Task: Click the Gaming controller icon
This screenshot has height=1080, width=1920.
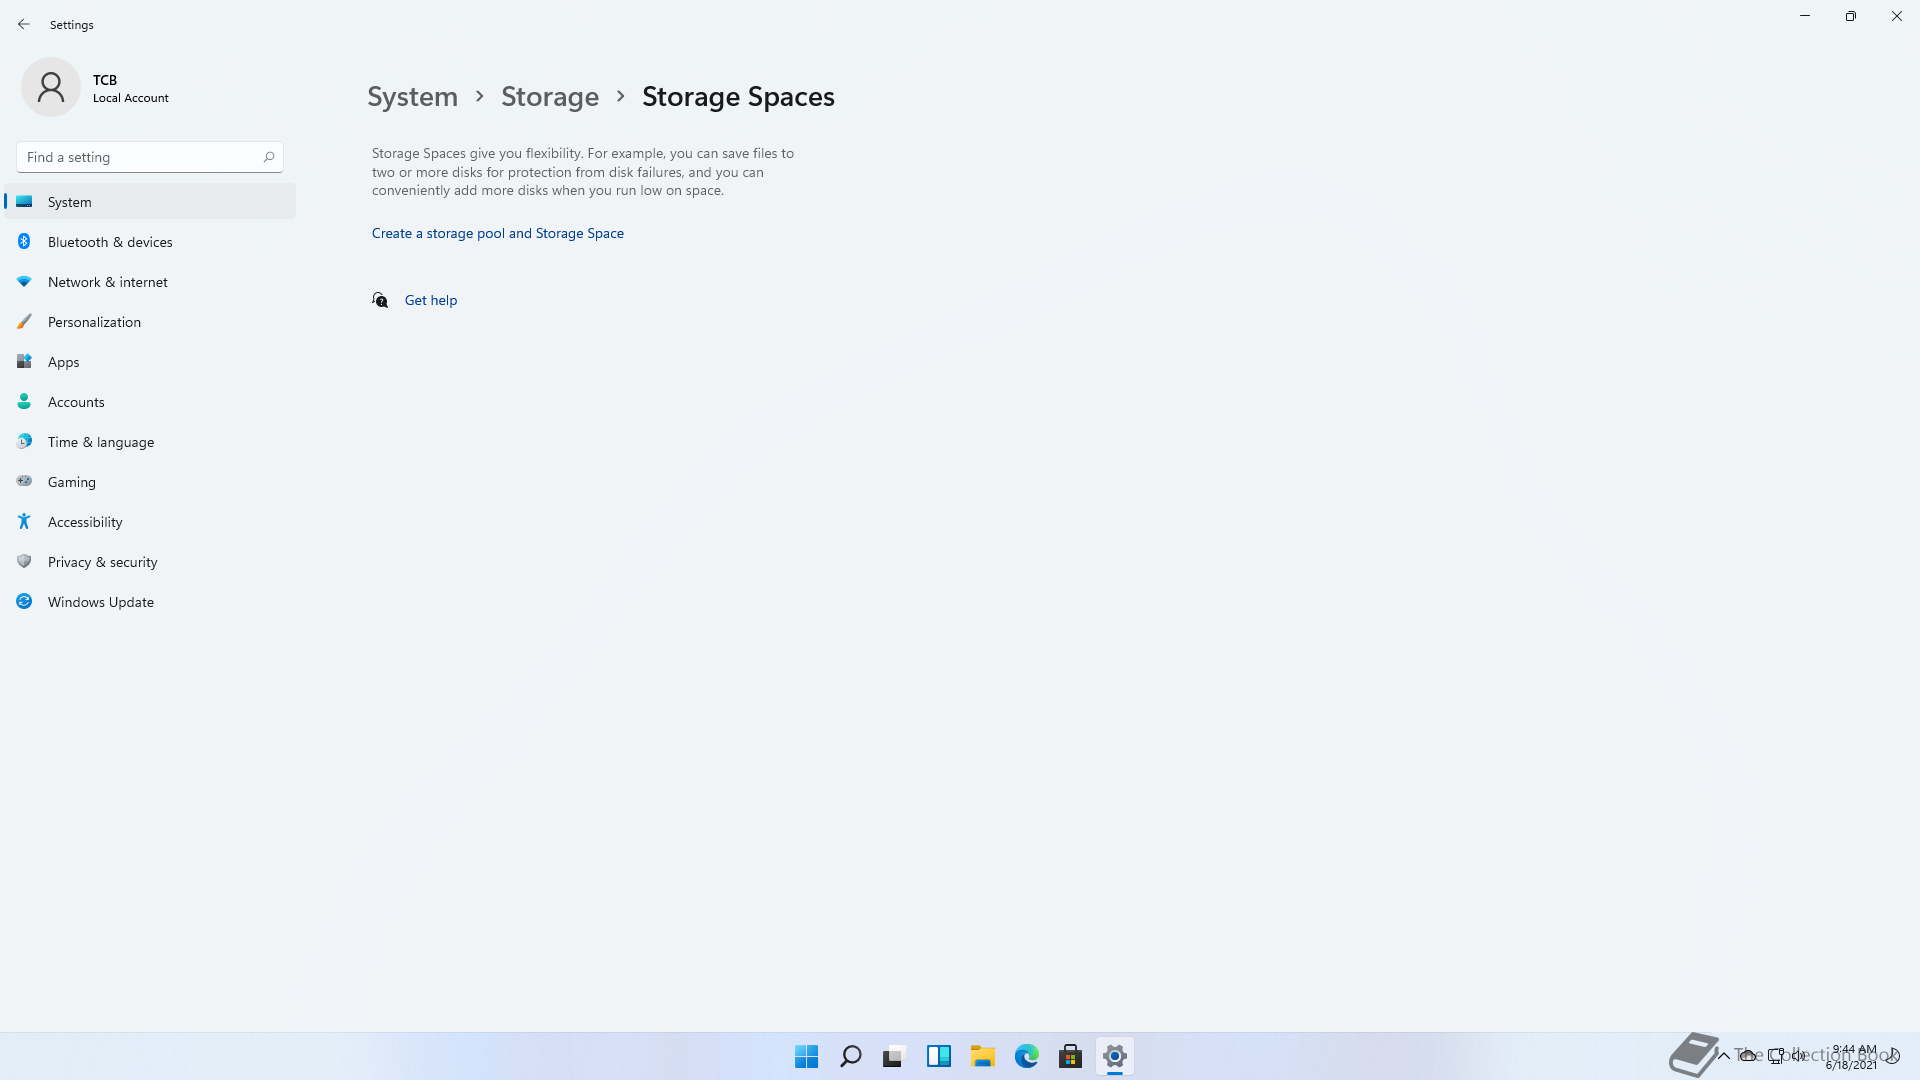Action: pos(24,481)
